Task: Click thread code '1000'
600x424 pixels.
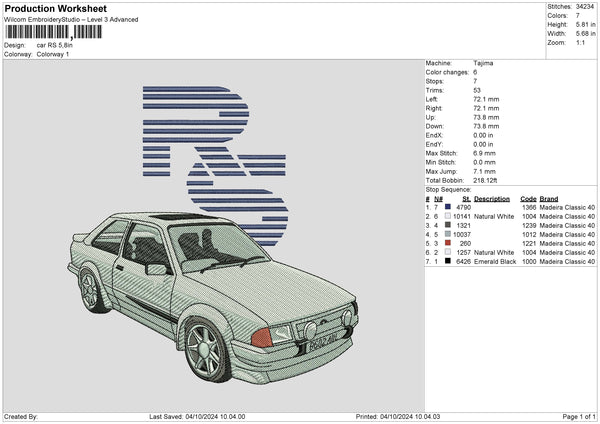Action: point(529,261)
